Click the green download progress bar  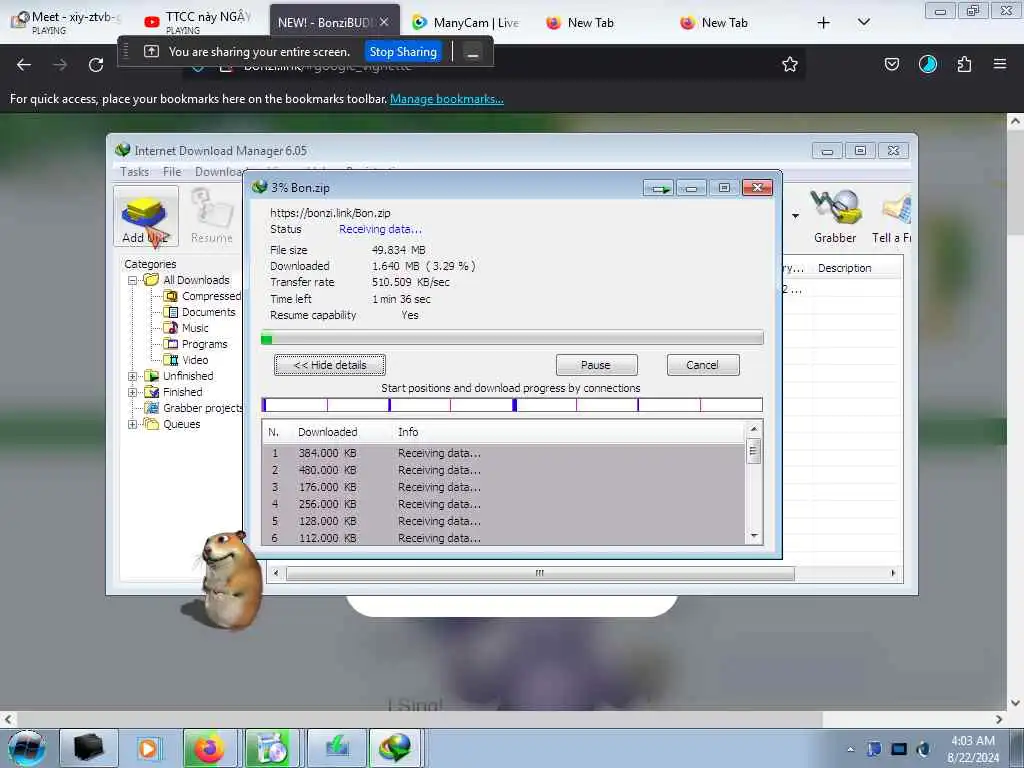point(512,338)
